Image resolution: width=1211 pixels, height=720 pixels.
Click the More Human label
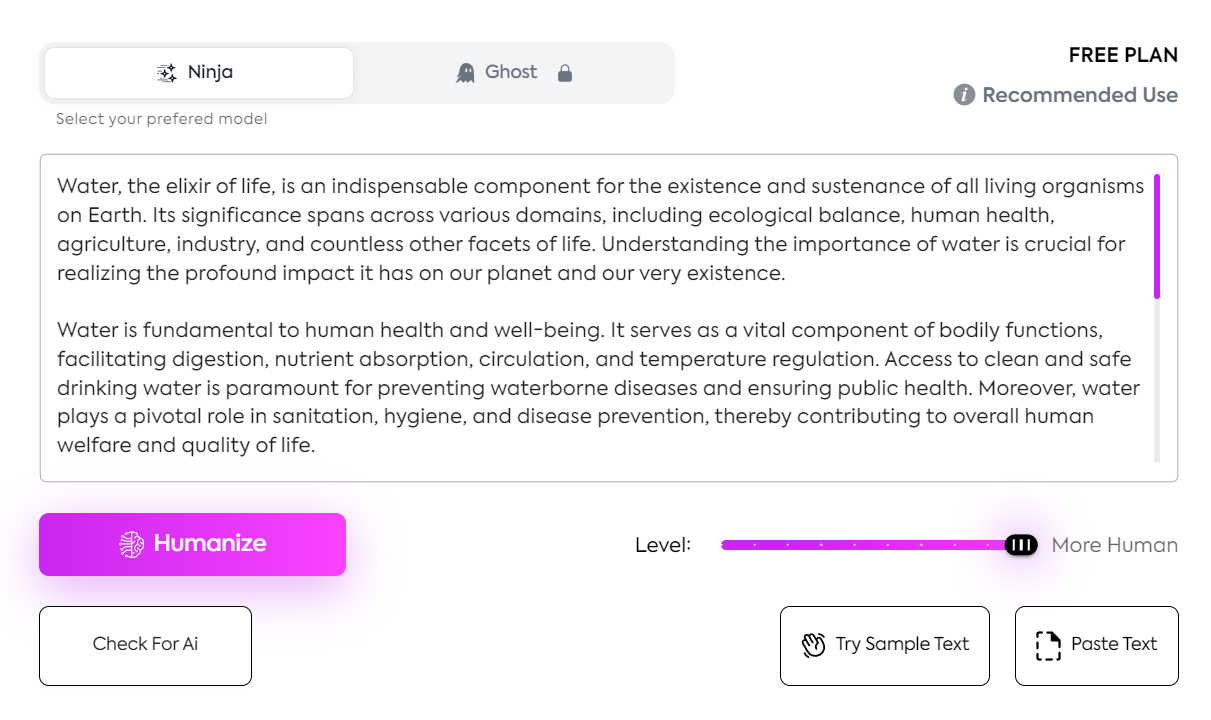click(x=1115, y=545)
